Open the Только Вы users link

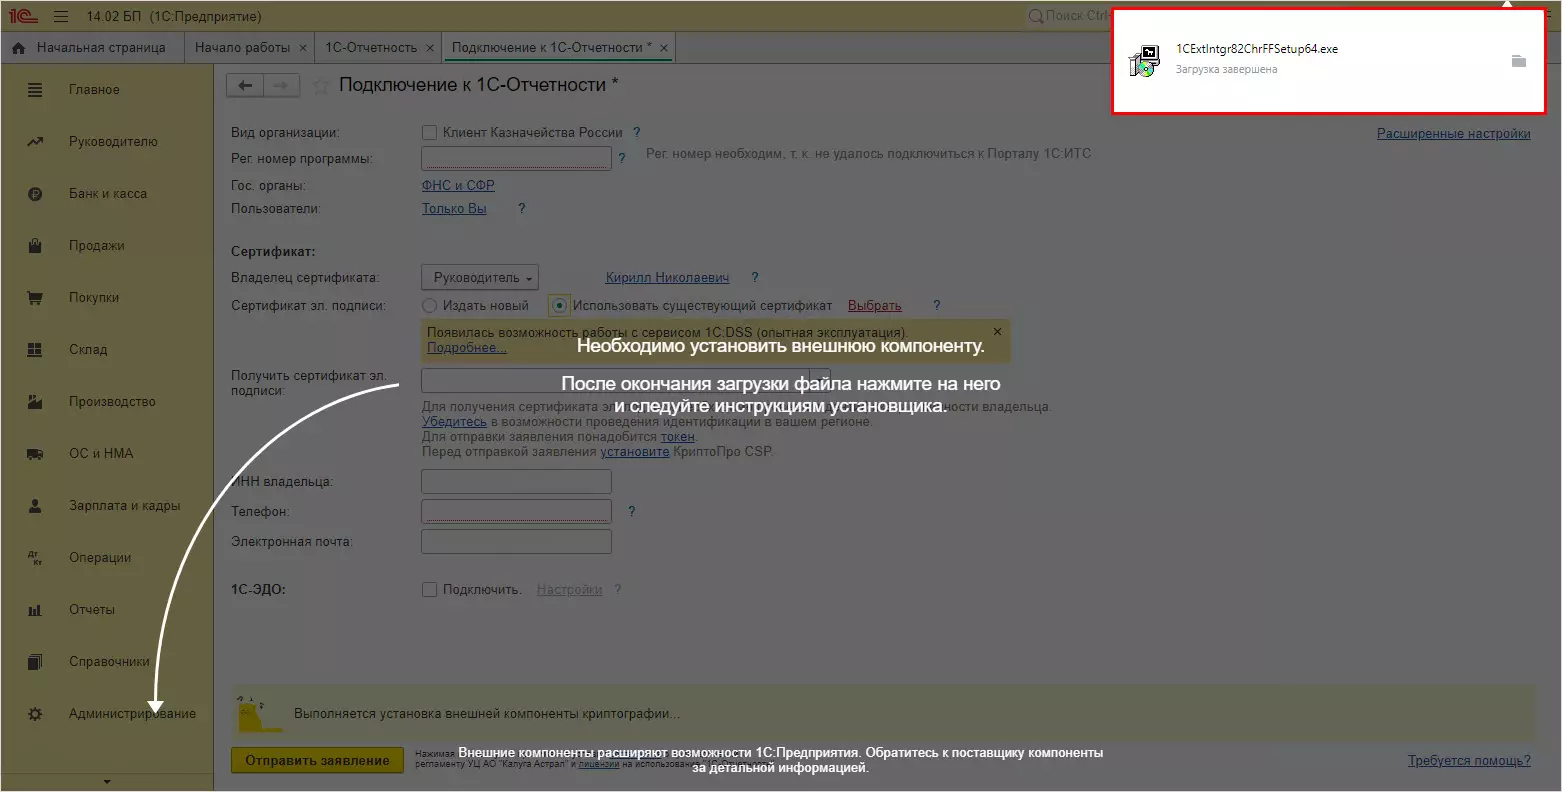(x=454, y=209)
